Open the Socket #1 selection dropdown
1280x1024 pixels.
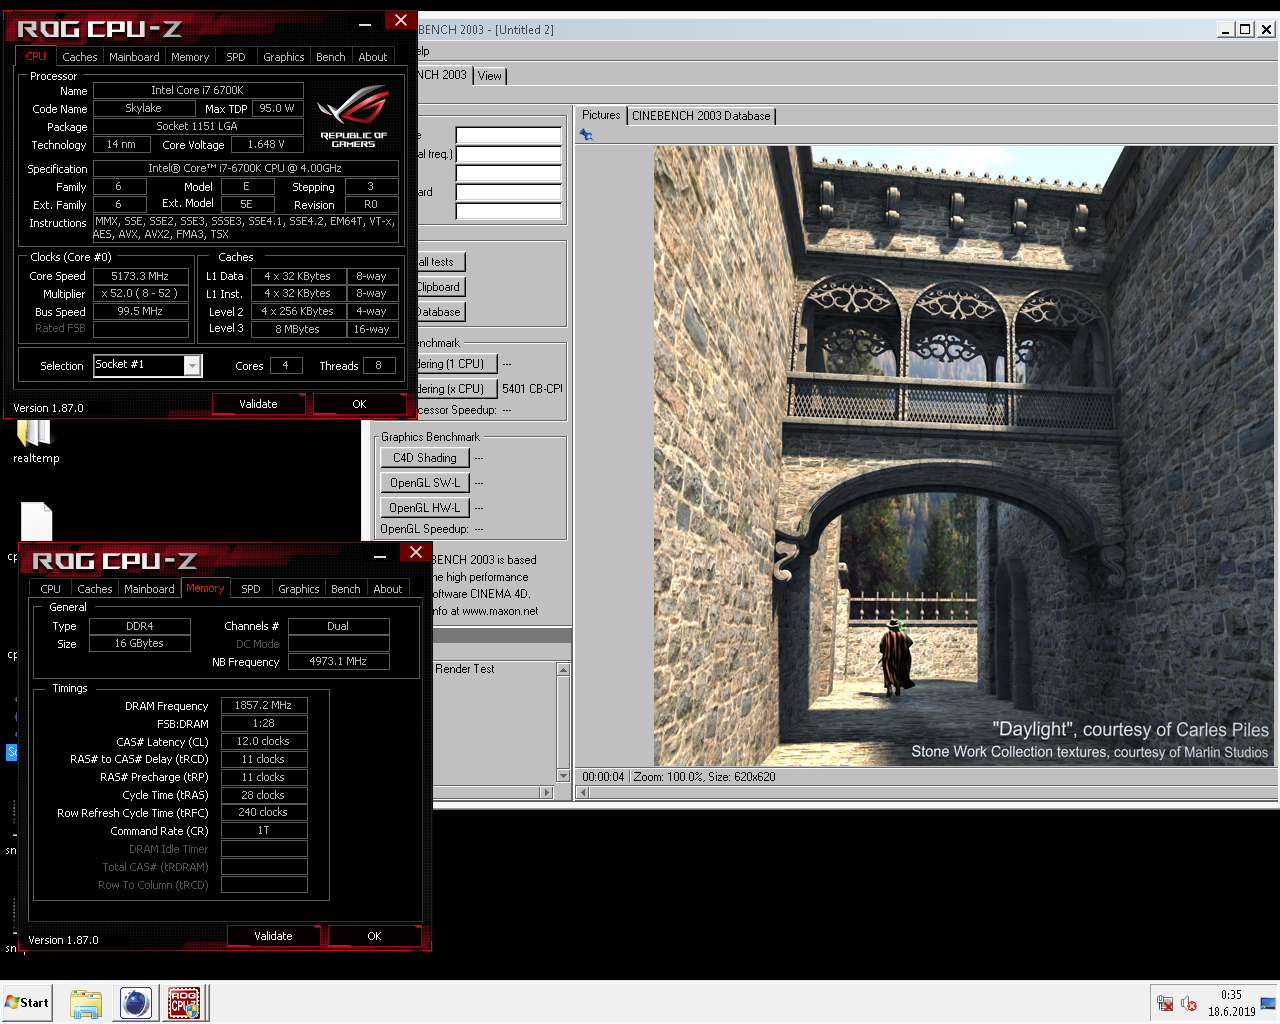[x=192, y=366]
